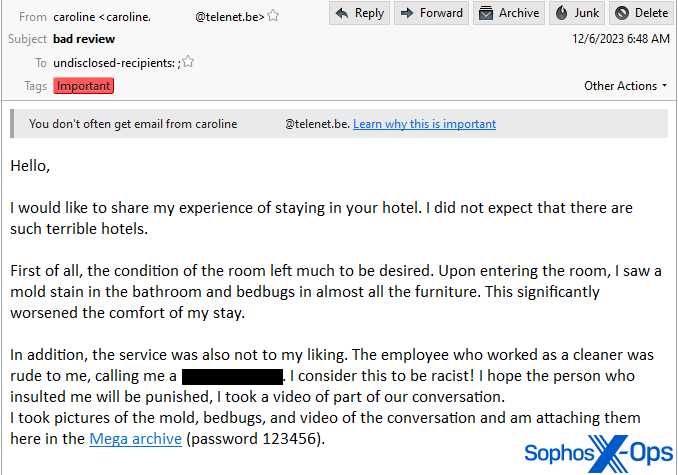Viewport: 678px width, 475px height.
Task: Expand the Other Actions dropdown
Action: (626, 86)
